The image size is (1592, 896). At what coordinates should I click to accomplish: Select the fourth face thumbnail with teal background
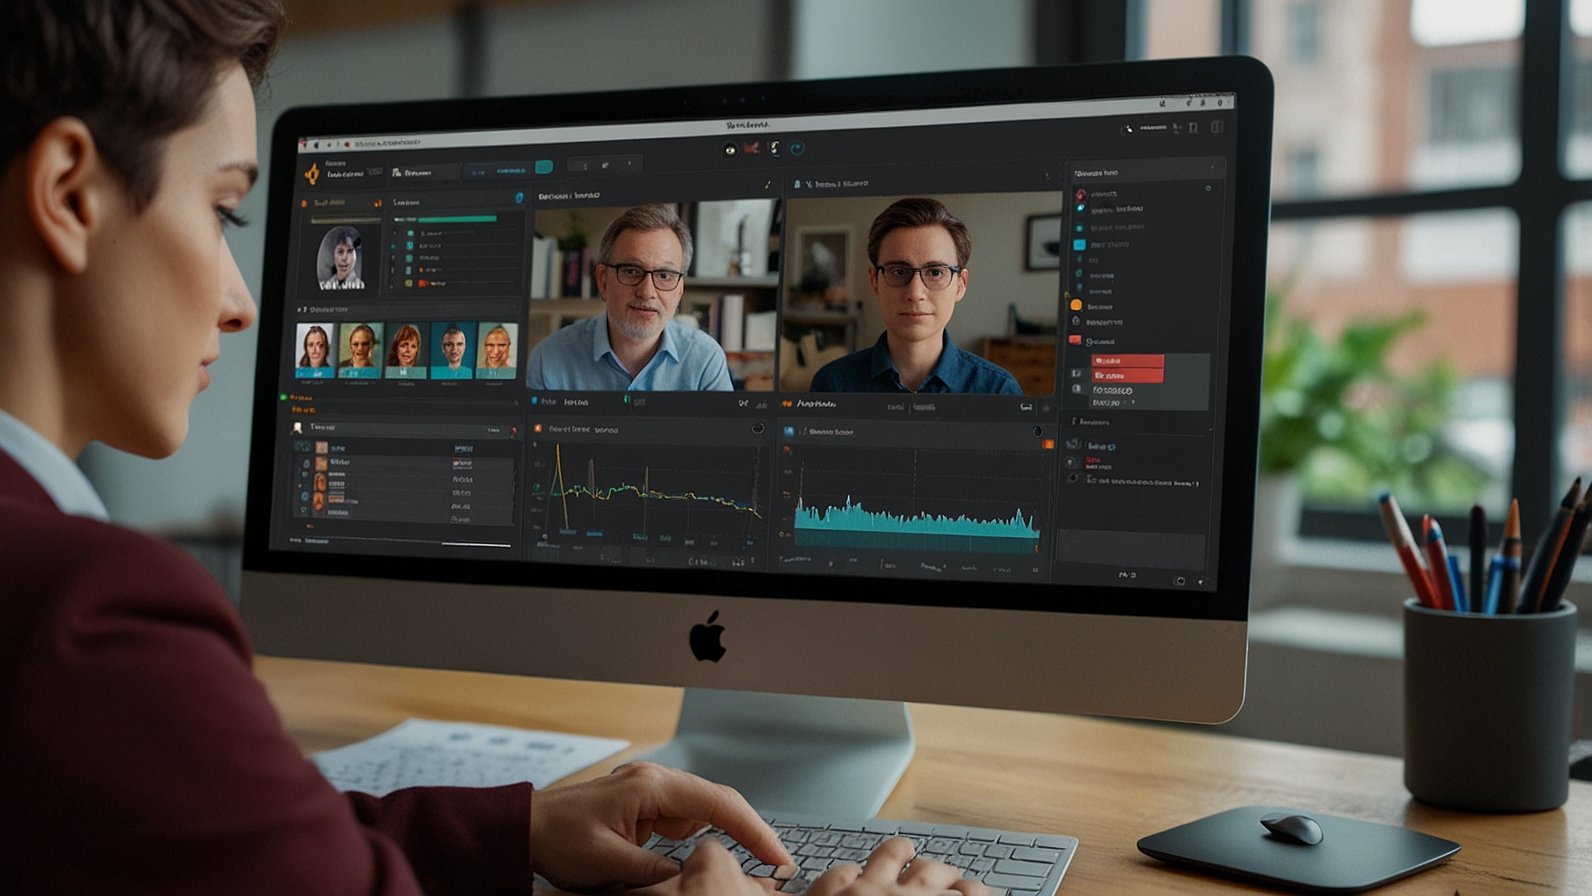(453, 349)
